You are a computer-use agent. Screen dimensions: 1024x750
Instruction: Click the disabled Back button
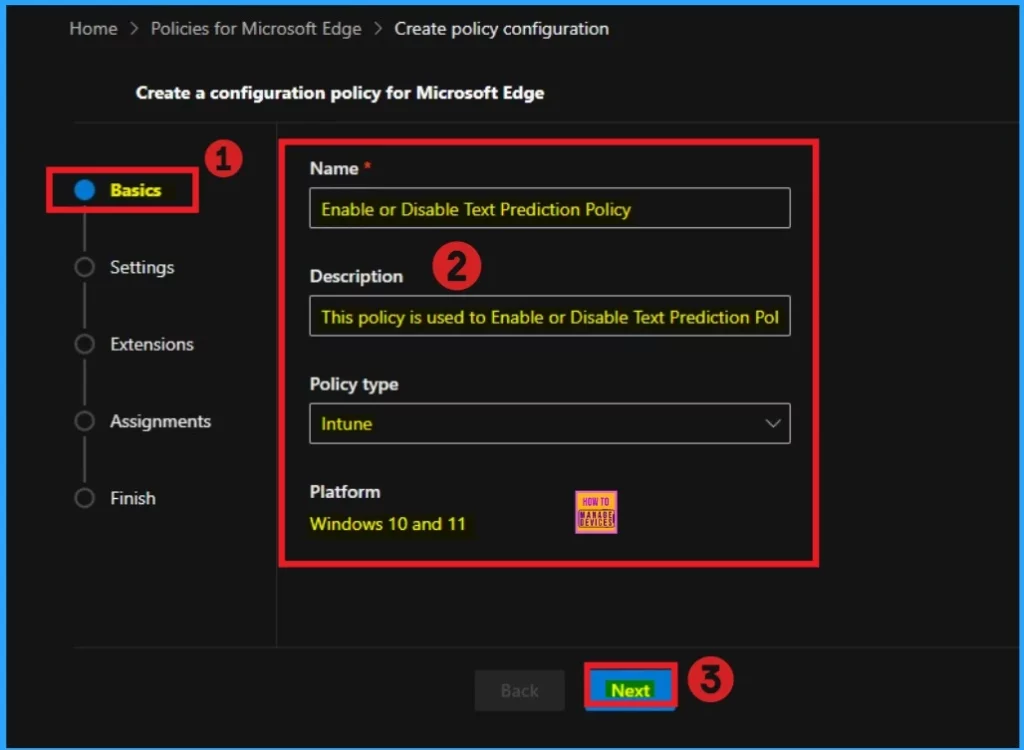coord(519,691)
